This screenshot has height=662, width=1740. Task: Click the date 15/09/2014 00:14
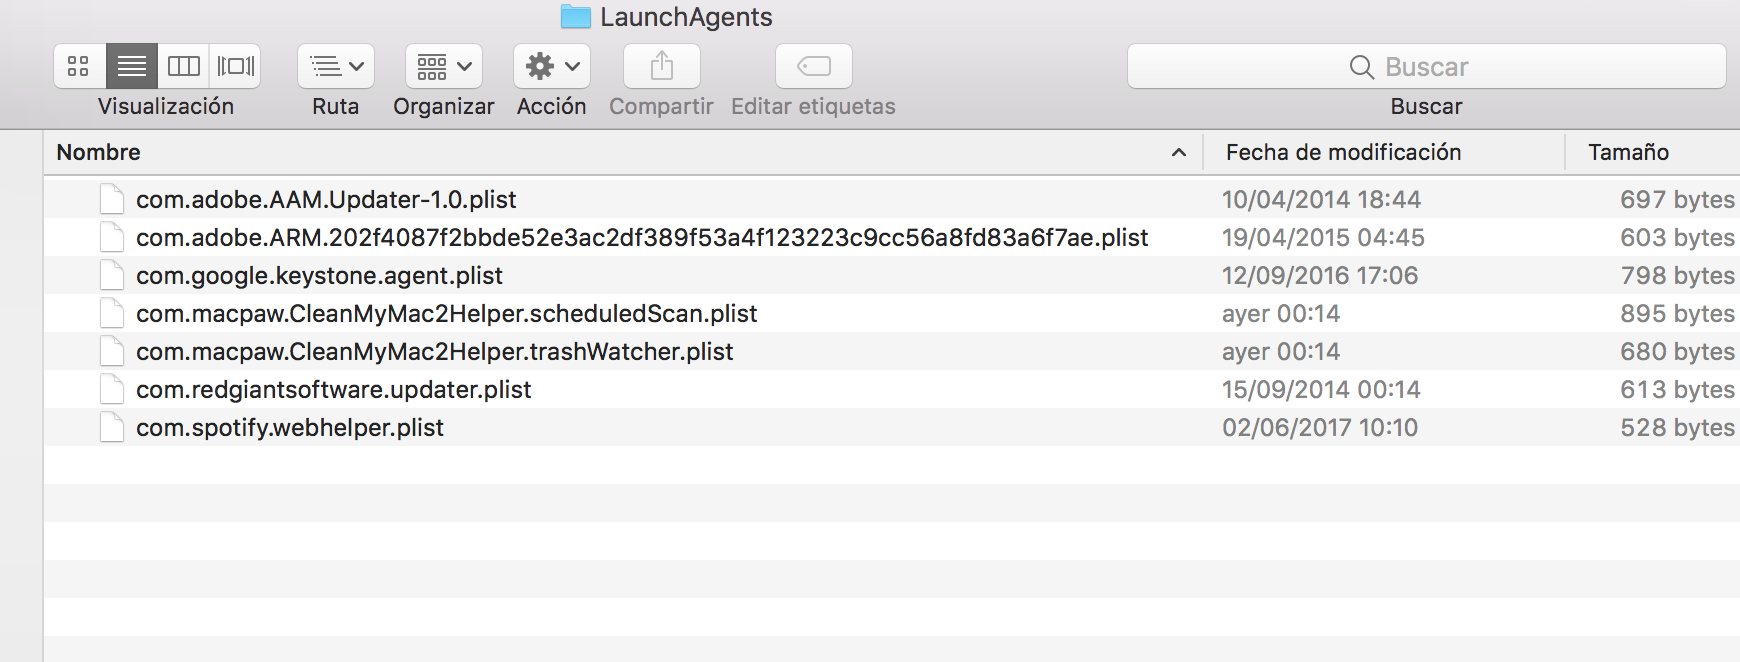(x=1321, y=389)
